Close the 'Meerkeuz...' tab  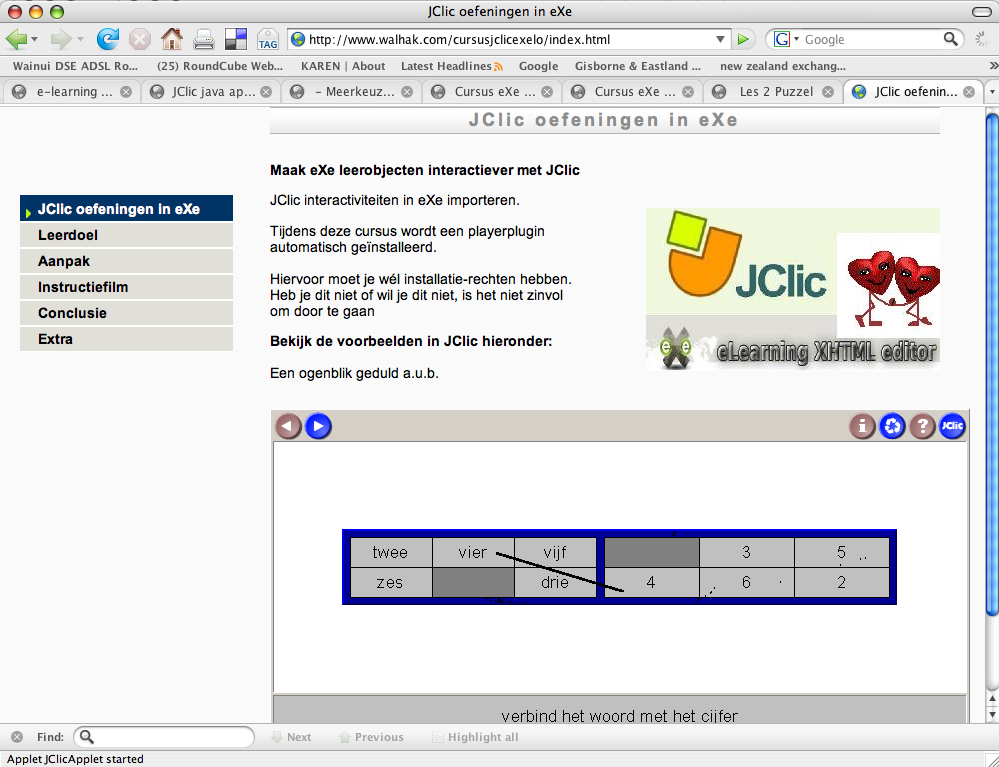(x=407, y=92)
